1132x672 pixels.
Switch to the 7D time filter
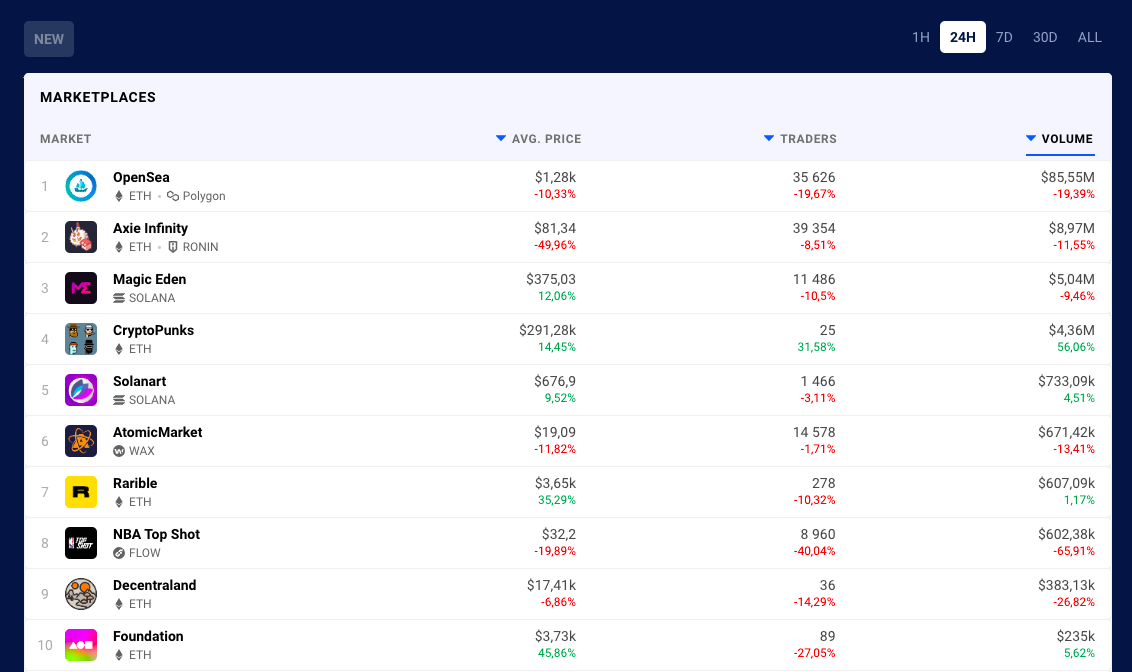pyautogui.click(x=1004, y=38)
